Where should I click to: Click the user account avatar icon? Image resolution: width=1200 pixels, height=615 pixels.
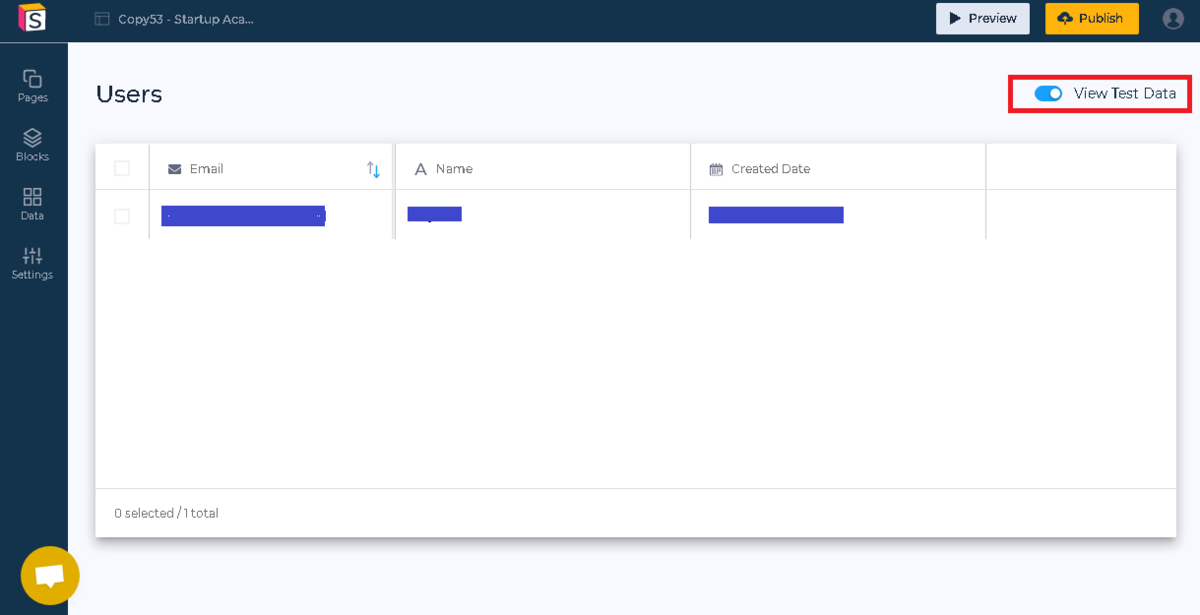coord(1173,18)
